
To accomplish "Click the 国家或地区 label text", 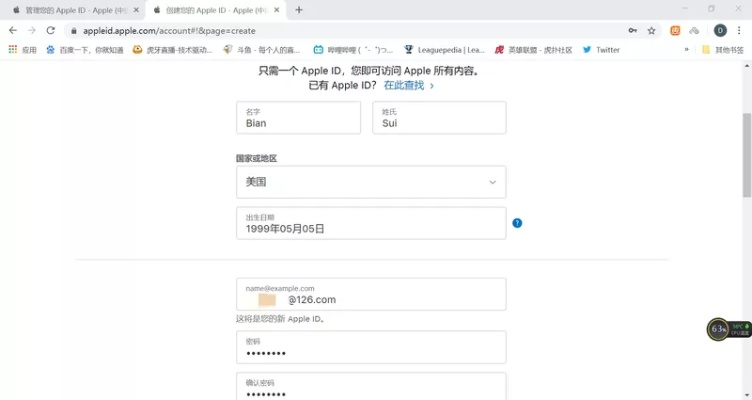I will (x=256, y=158).
